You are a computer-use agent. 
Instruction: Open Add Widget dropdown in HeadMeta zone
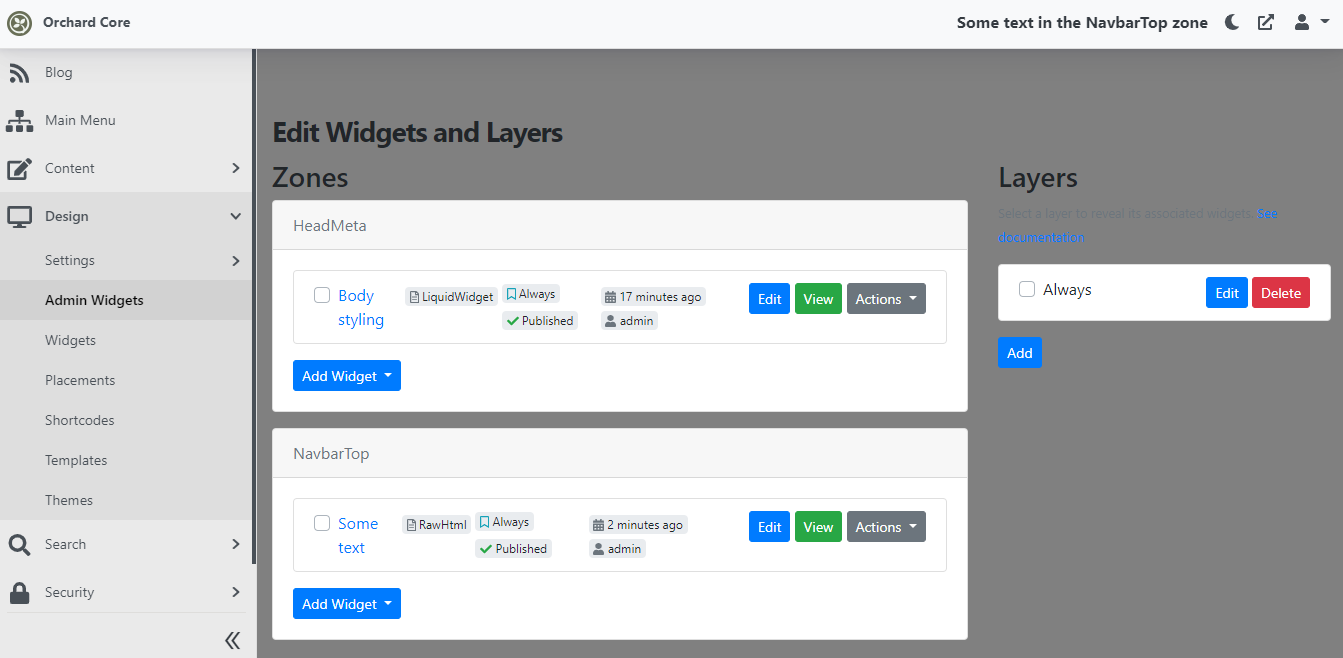click(347, 376)
